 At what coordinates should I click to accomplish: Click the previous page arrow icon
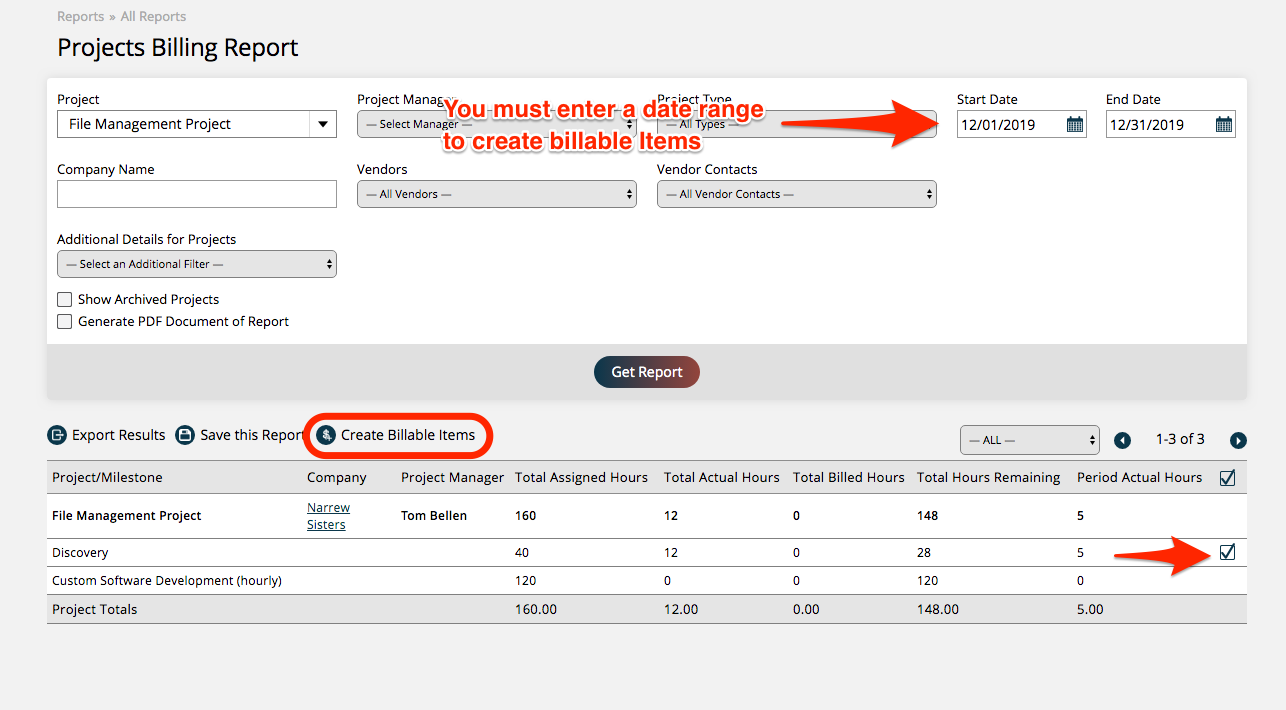(1122, 439)
